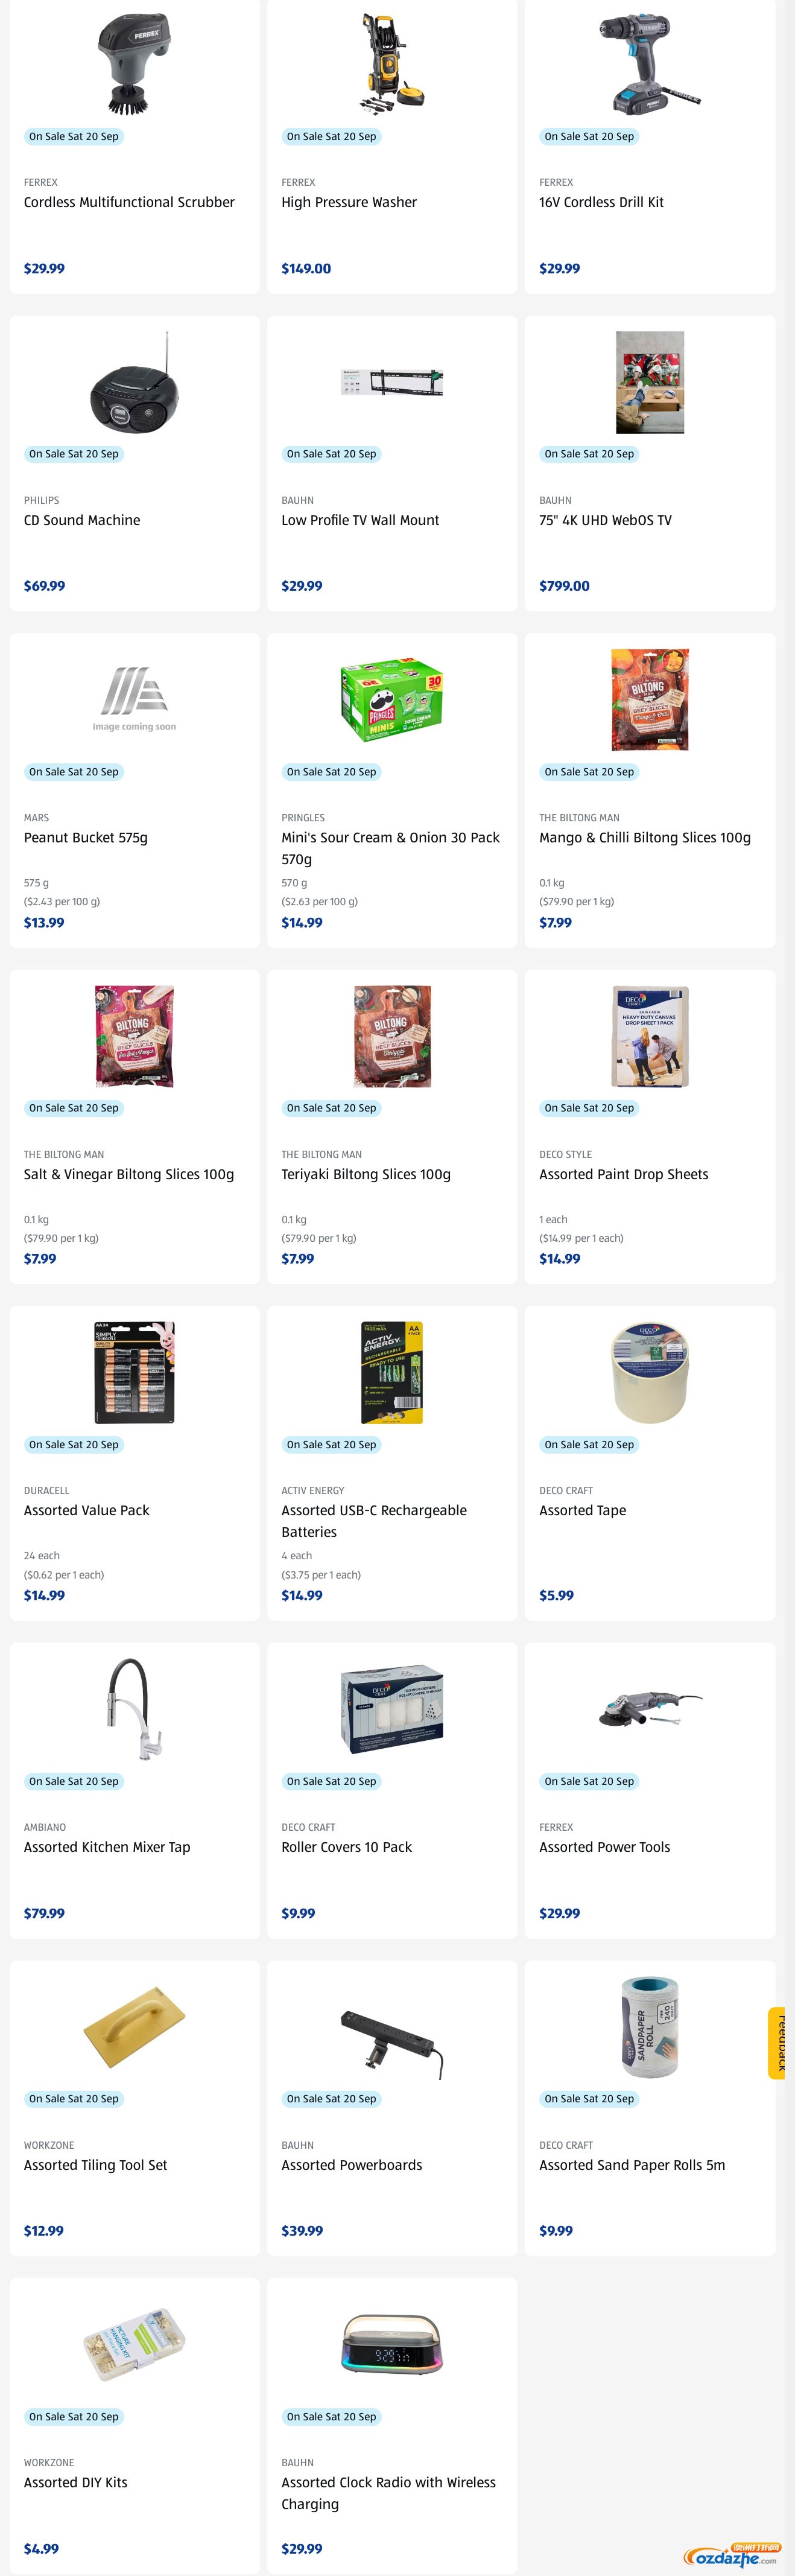795x2576 pixels.
Task: Open the Cordless Multifunctional Scrubber product image
Action: 134,63
